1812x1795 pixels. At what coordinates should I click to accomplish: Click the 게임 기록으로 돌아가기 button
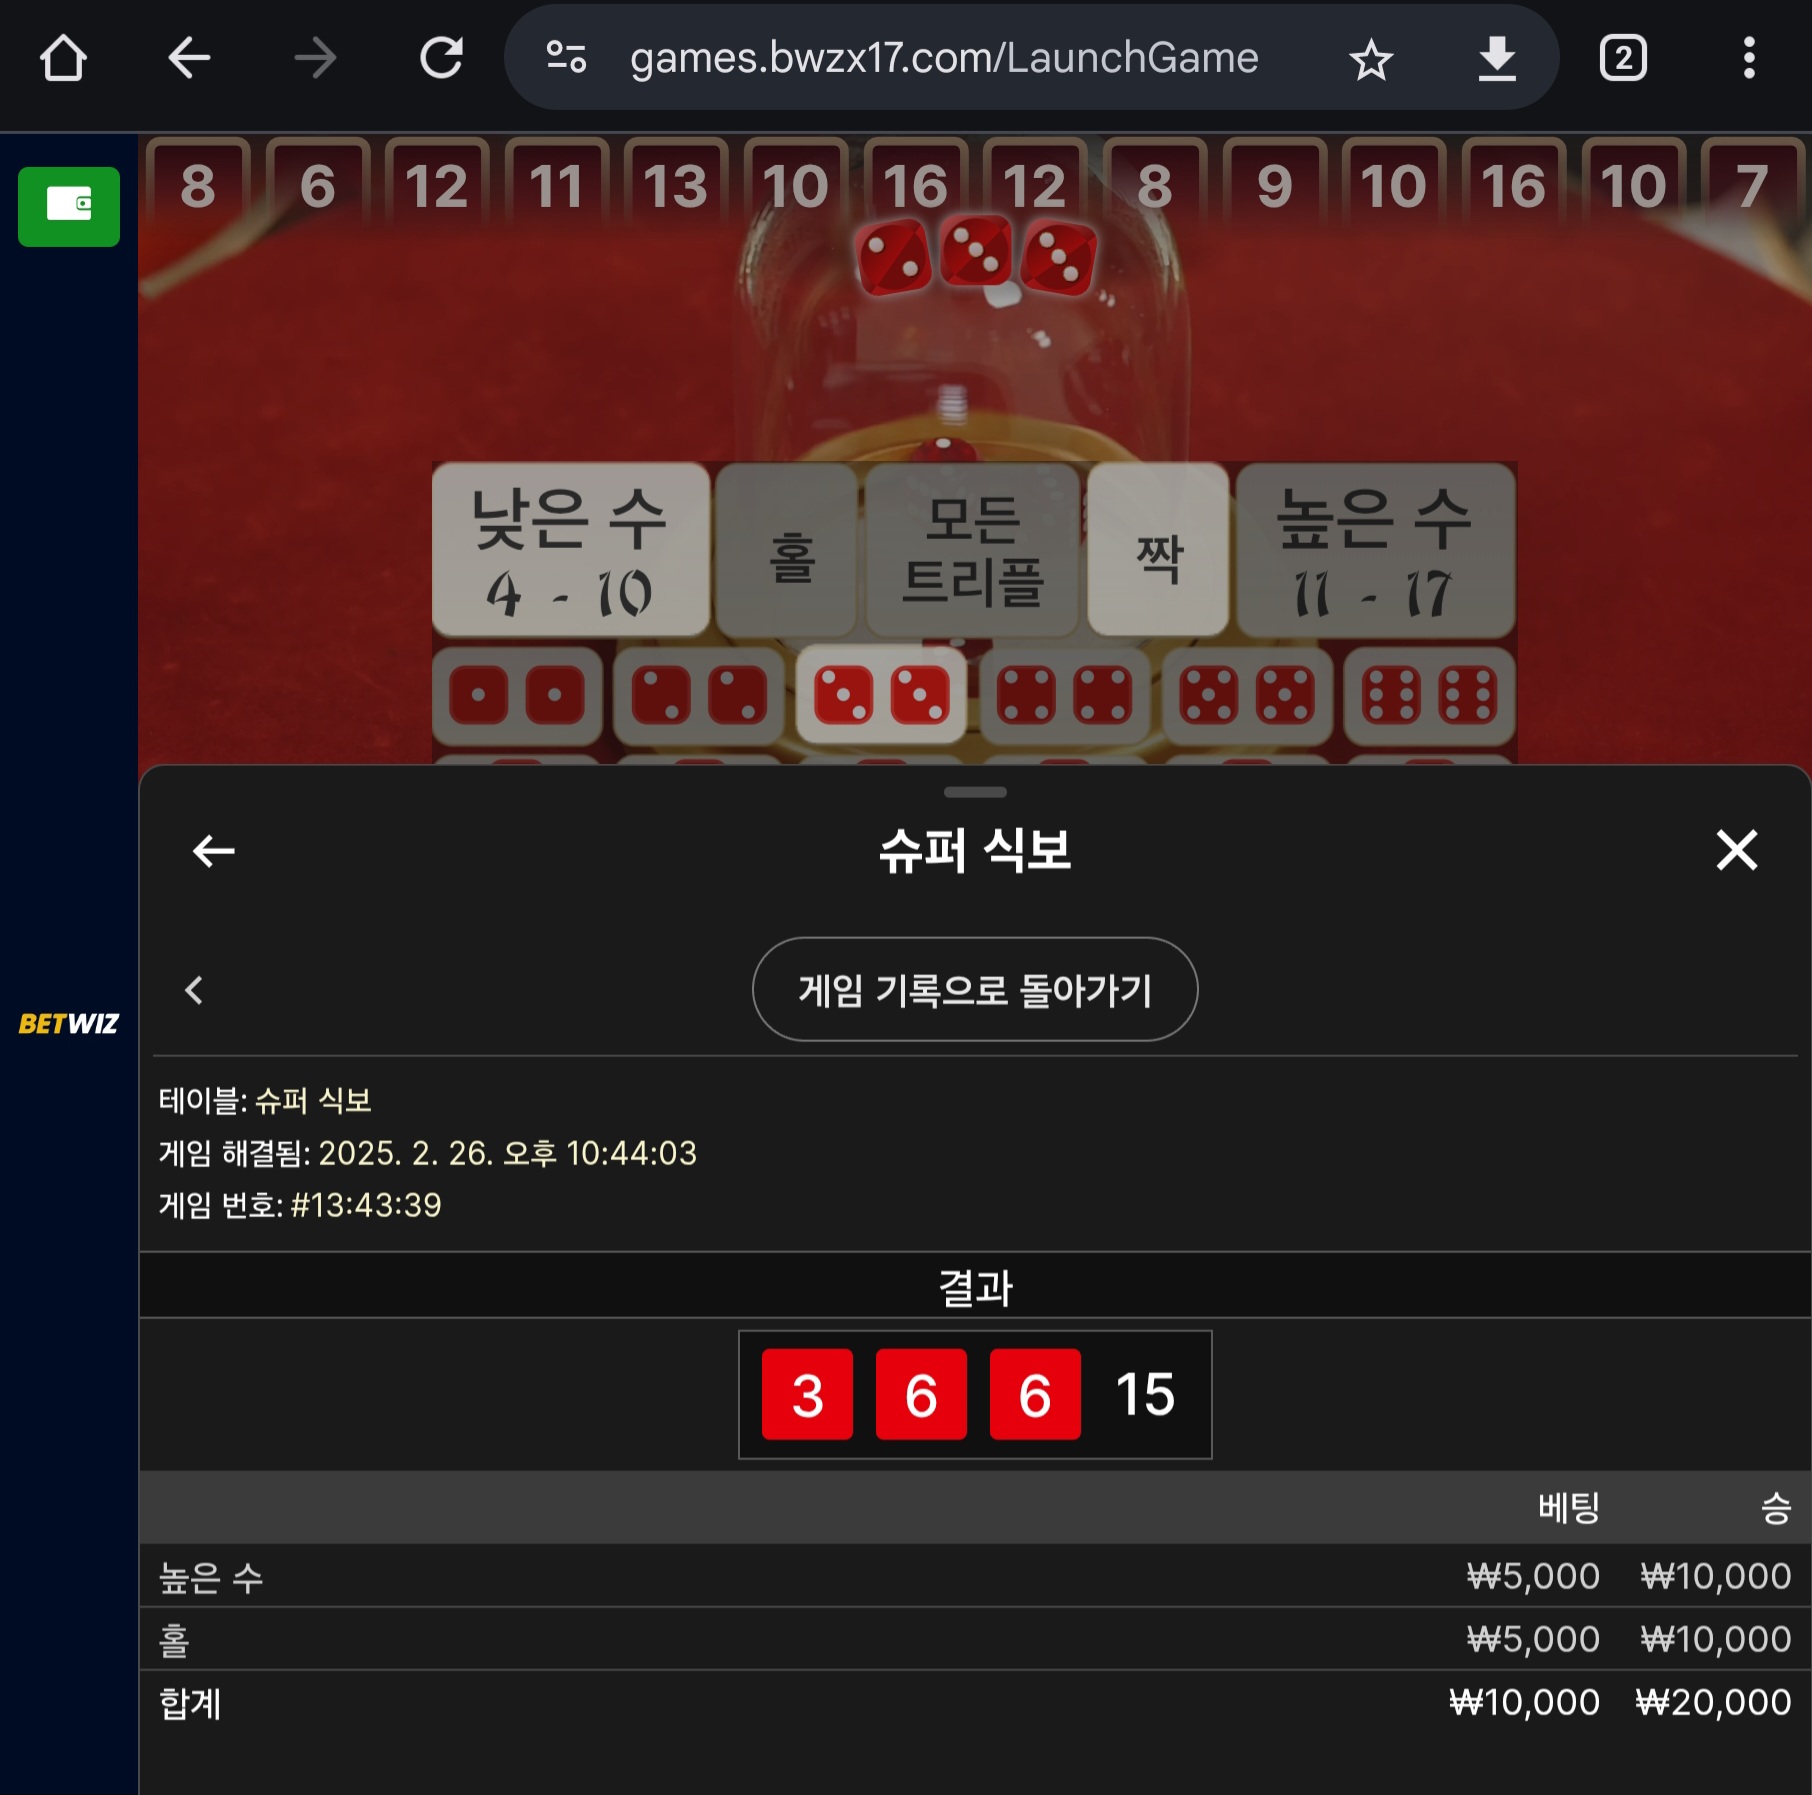(x=975, y=990)
